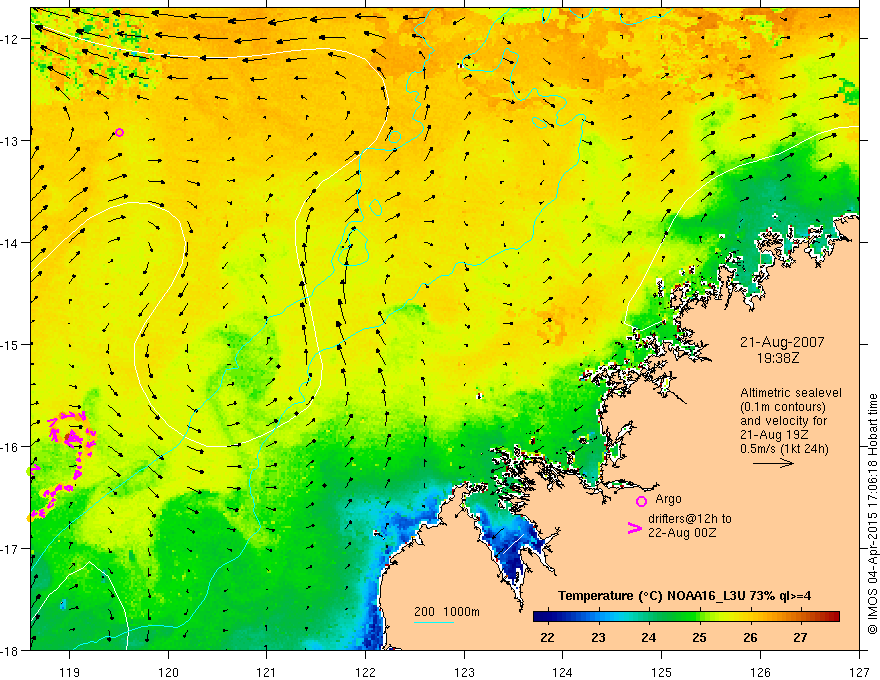Click the temperature color bar
Screen dimensions: 880x680
pyautogui.click(x=686, y=617)
